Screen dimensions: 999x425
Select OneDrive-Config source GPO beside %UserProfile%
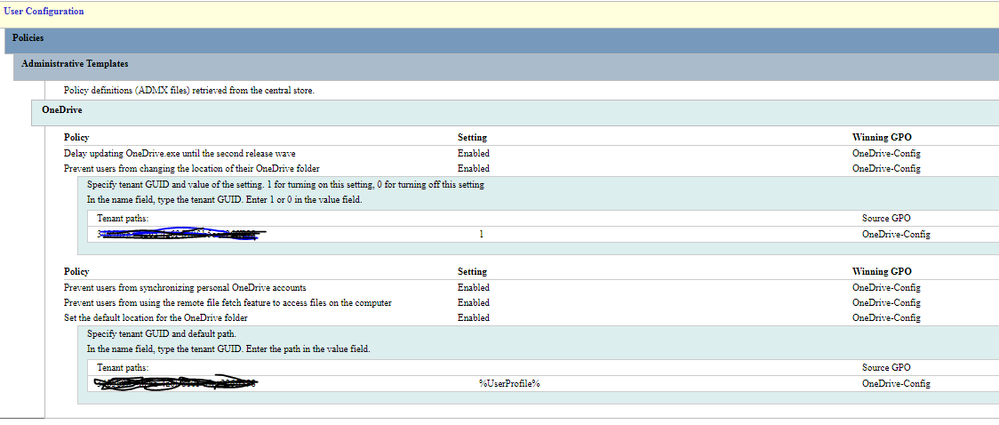(x=896, y=384)
